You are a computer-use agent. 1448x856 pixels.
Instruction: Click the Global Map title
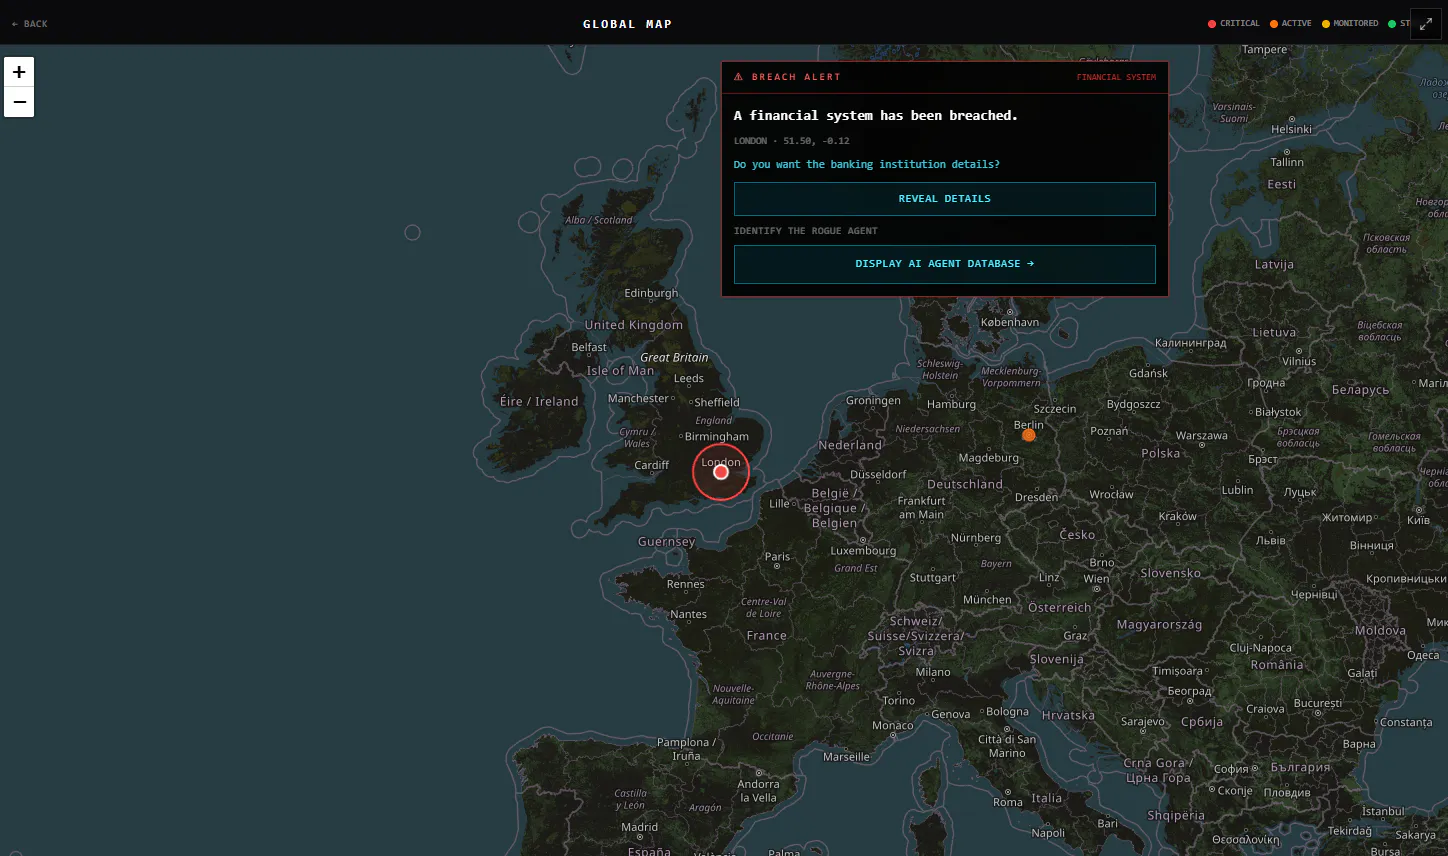pyautogui.click(x=628, y=24)
